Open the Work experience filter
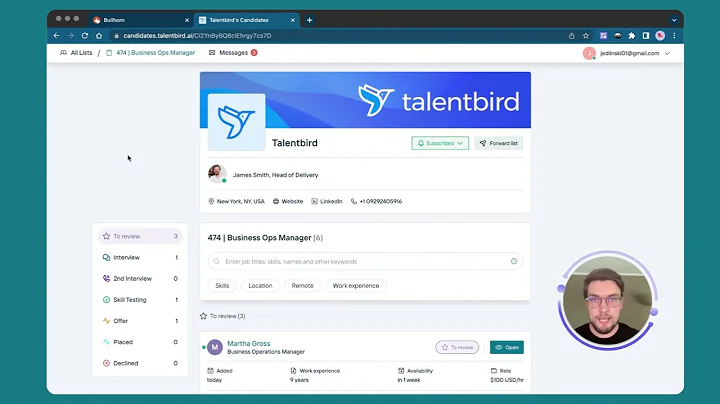 point(356,286)
